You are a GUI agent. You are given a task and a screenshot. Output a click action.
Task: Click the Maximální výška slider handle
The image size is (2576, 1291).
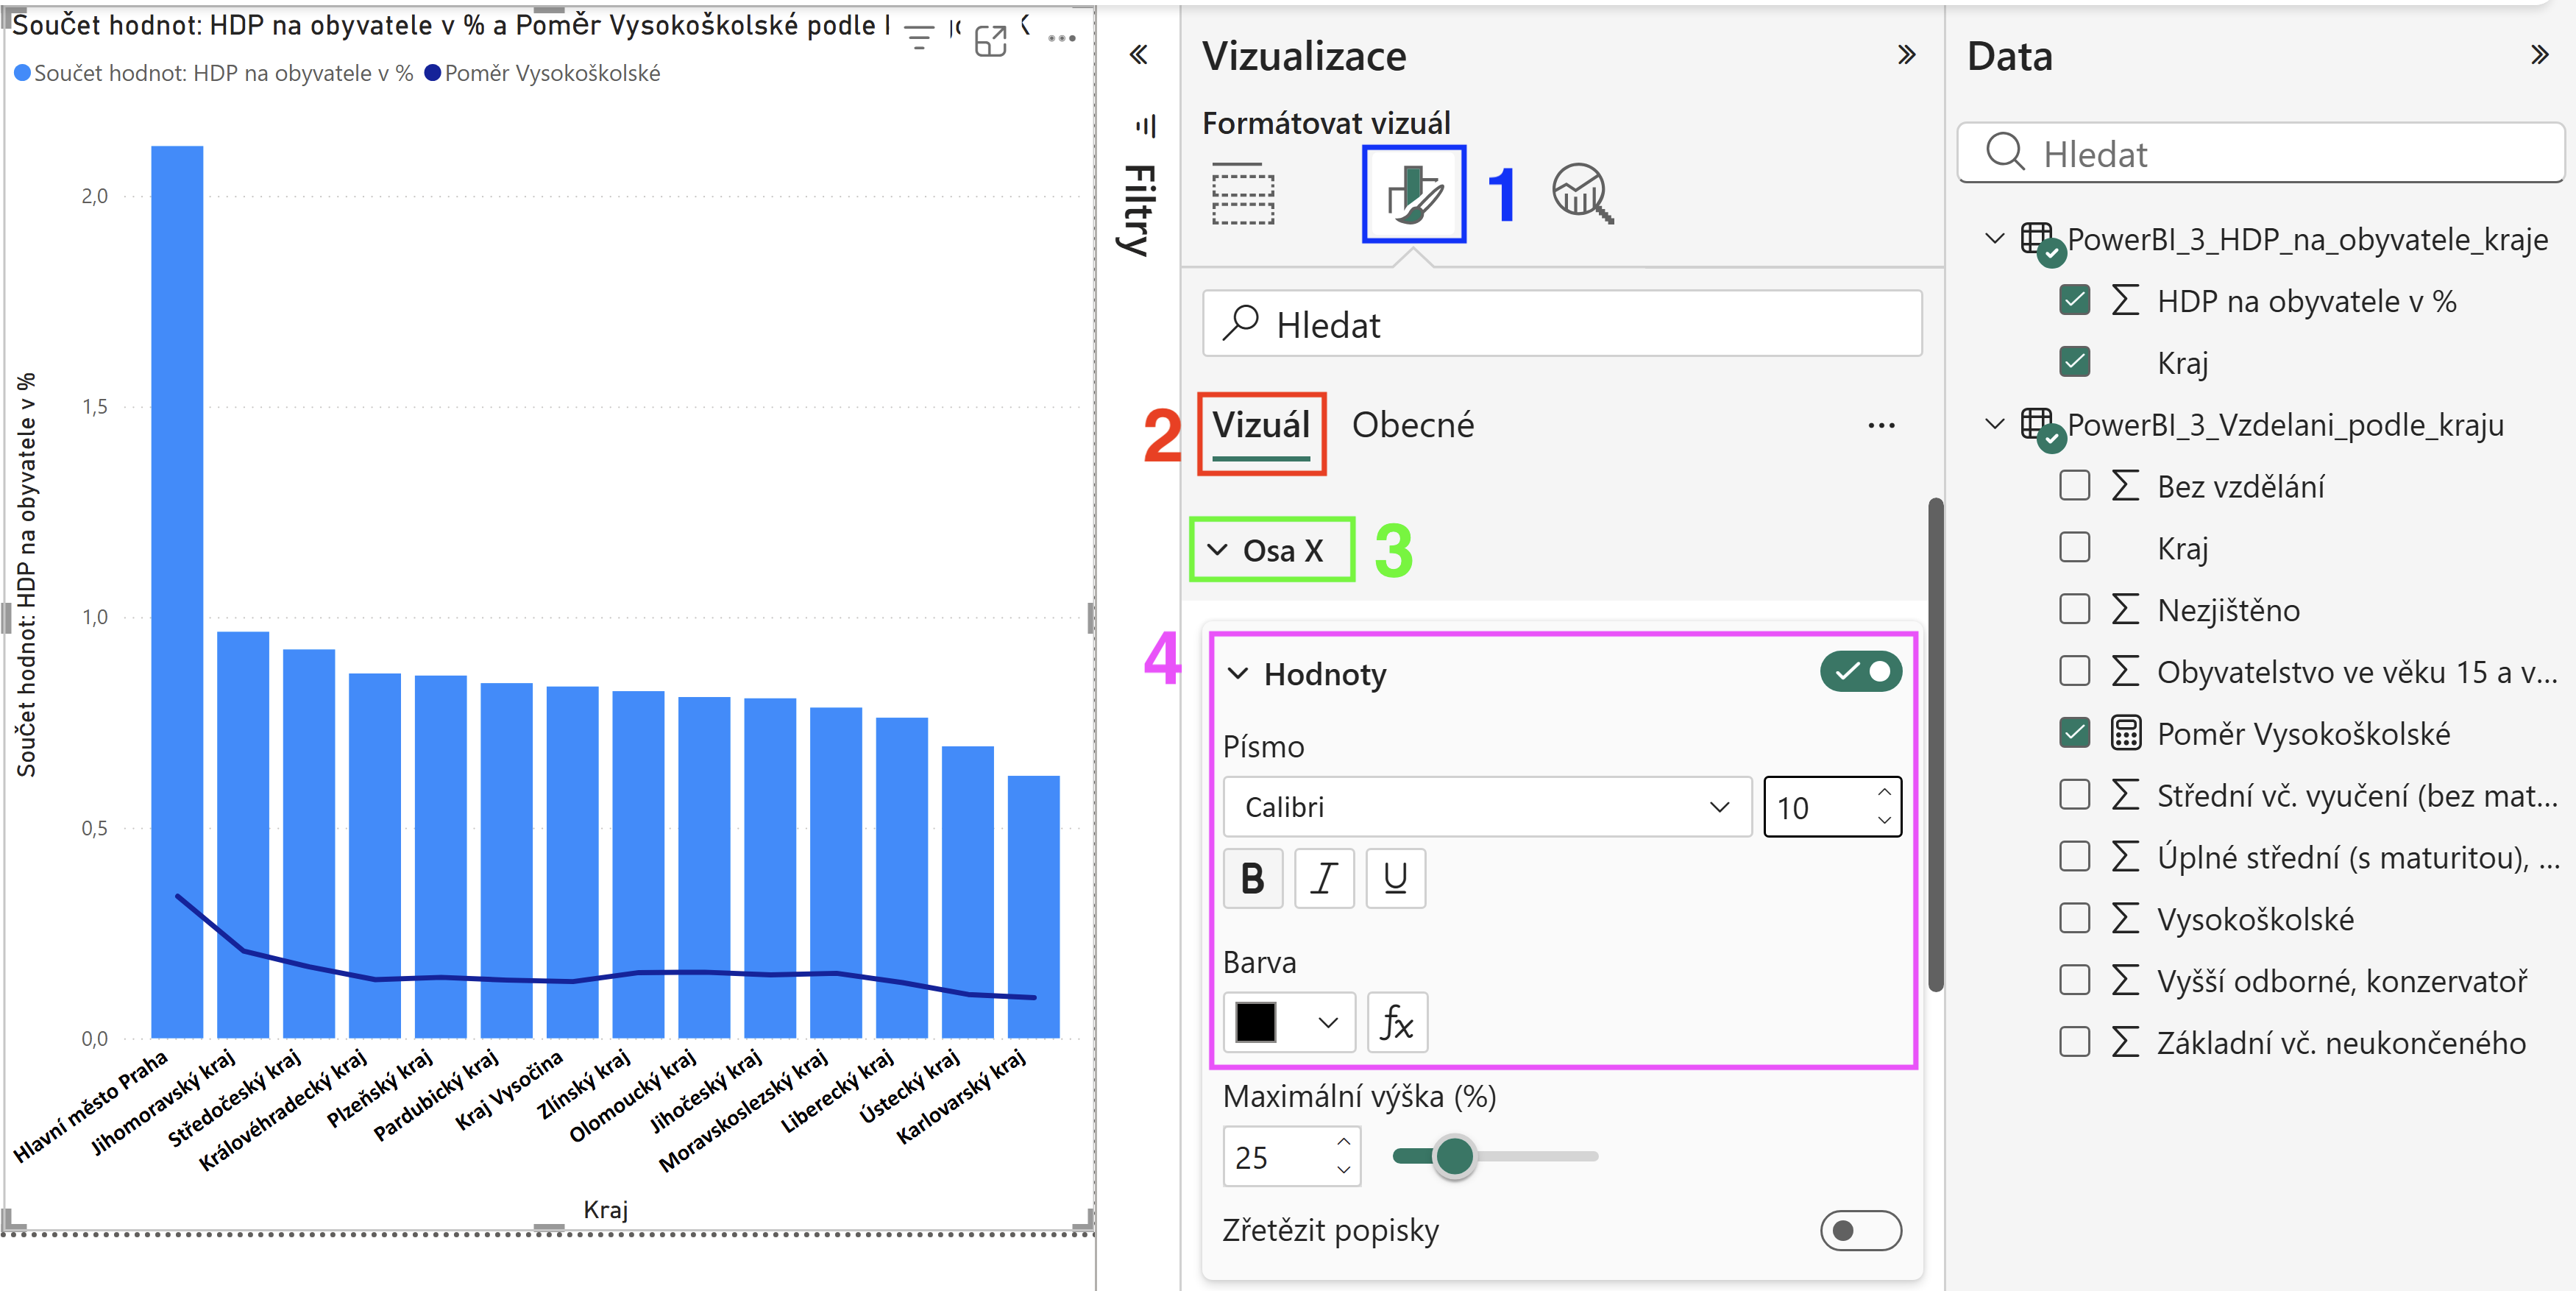pyautogui.click(x=1454, y=1157)
